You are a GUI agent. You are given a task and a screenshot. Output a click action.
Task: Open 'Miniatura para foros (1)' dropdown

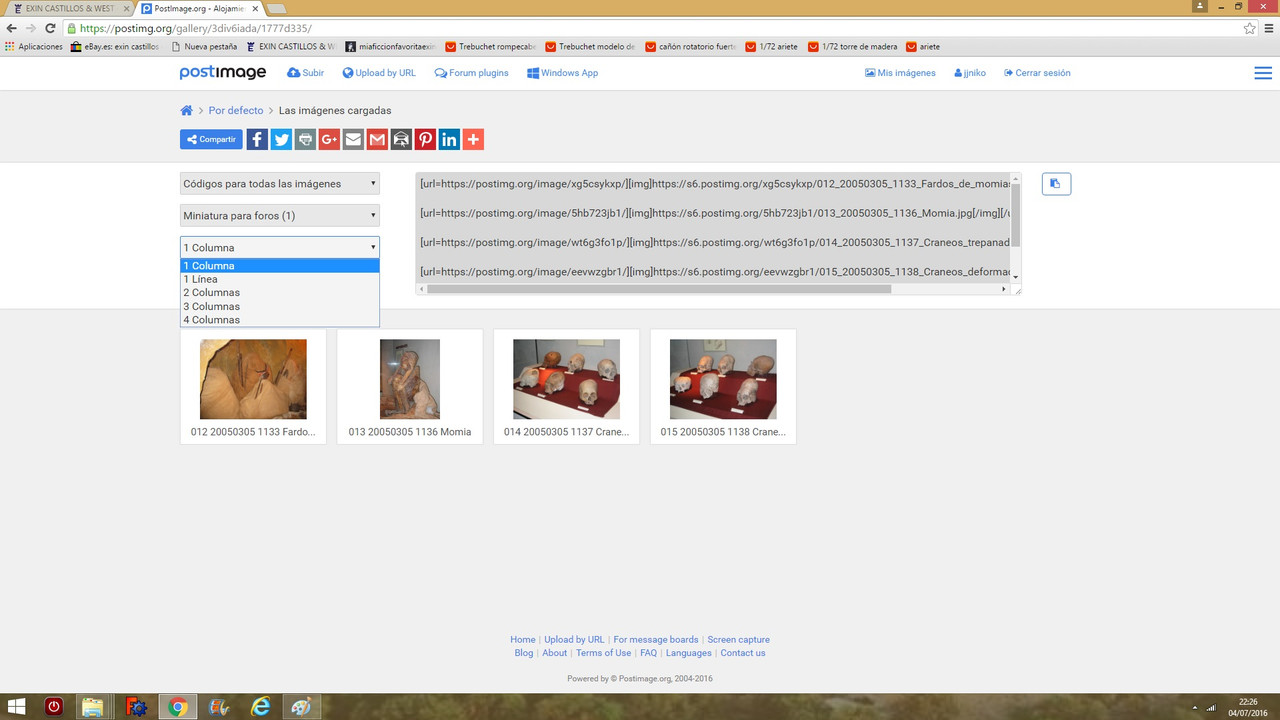(280, 216)
